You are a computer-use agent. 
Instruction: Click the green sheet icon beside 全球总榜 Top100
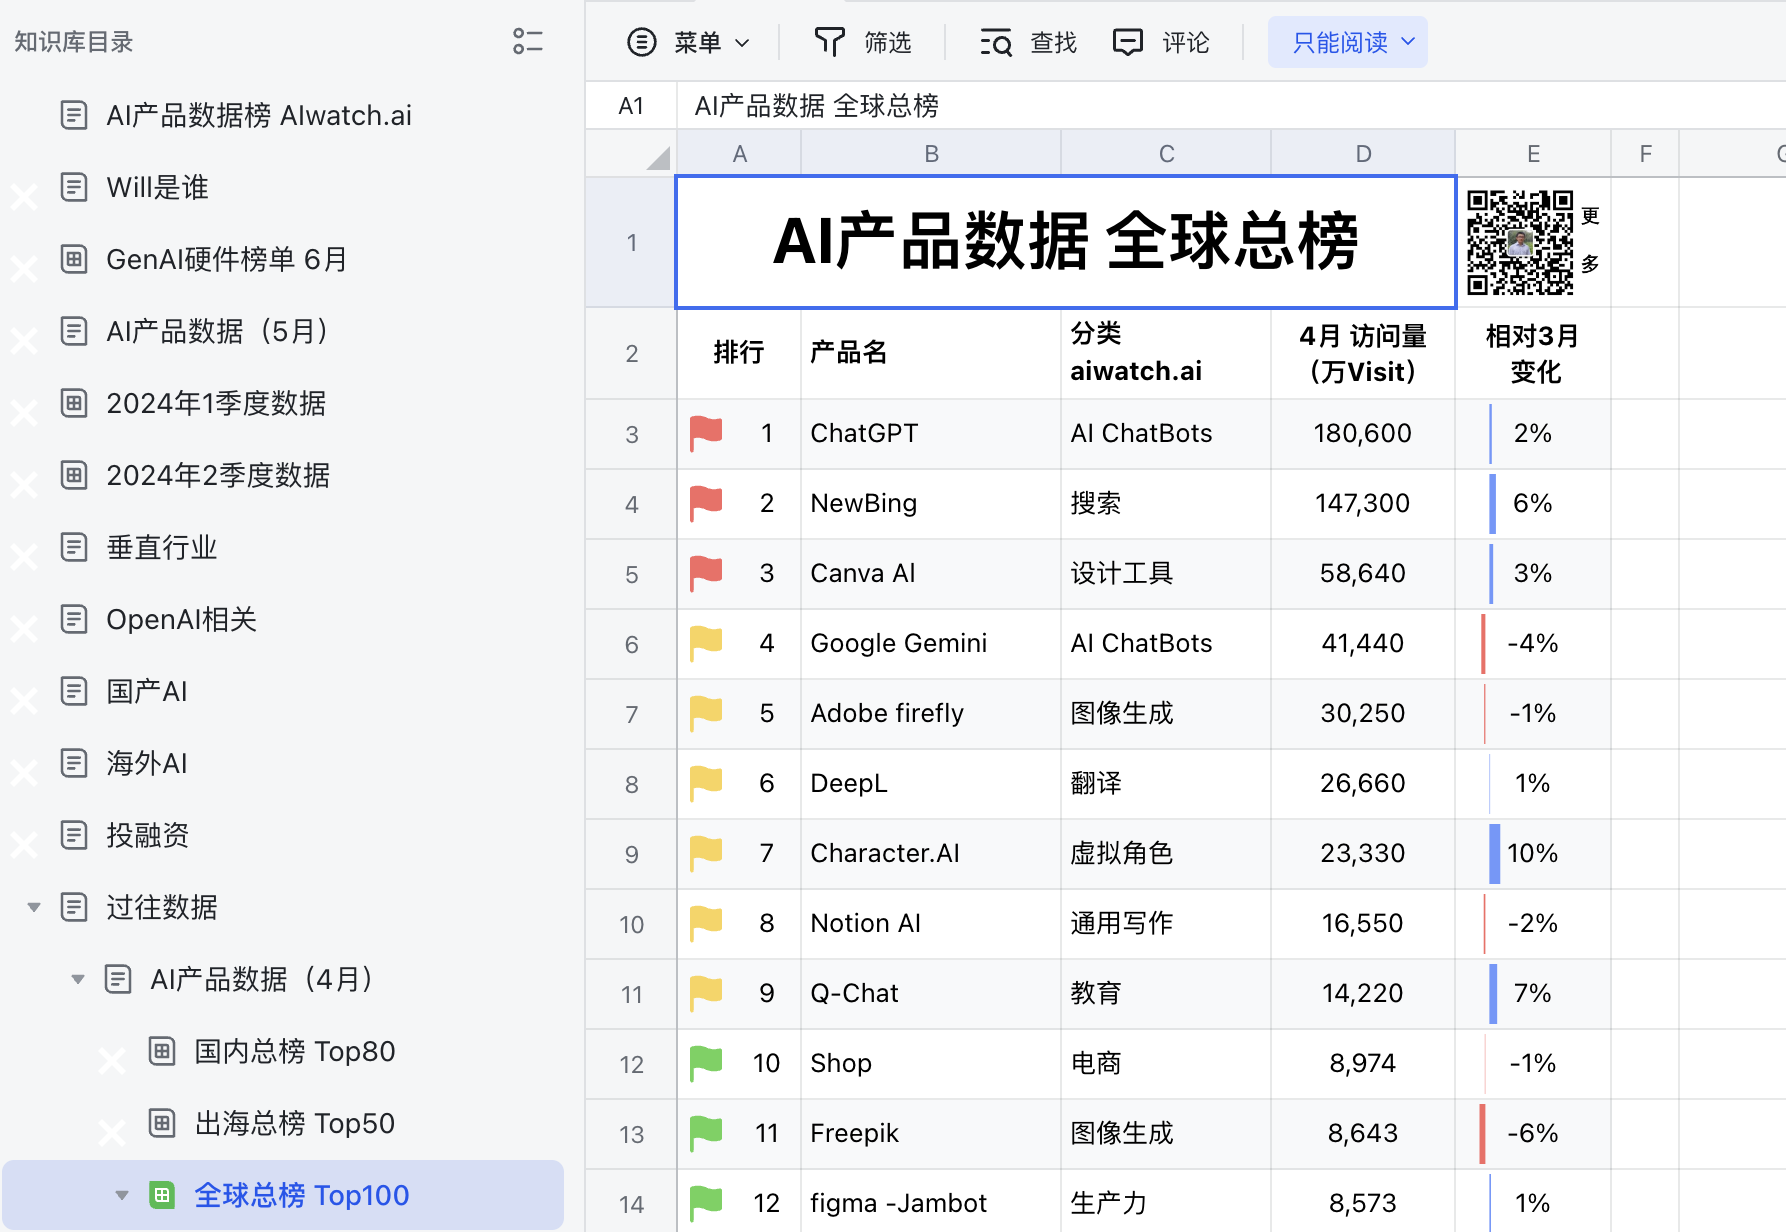[x=162, y=1195]
